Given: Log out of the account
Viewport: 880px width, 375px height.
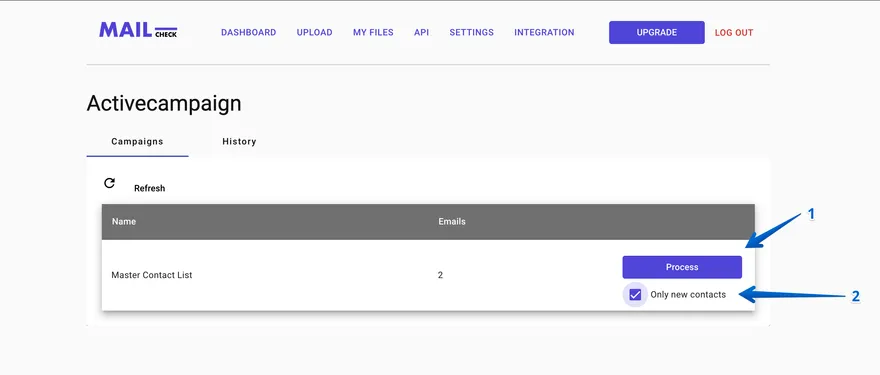Looking at the screenshot, I should click(734, 33).
